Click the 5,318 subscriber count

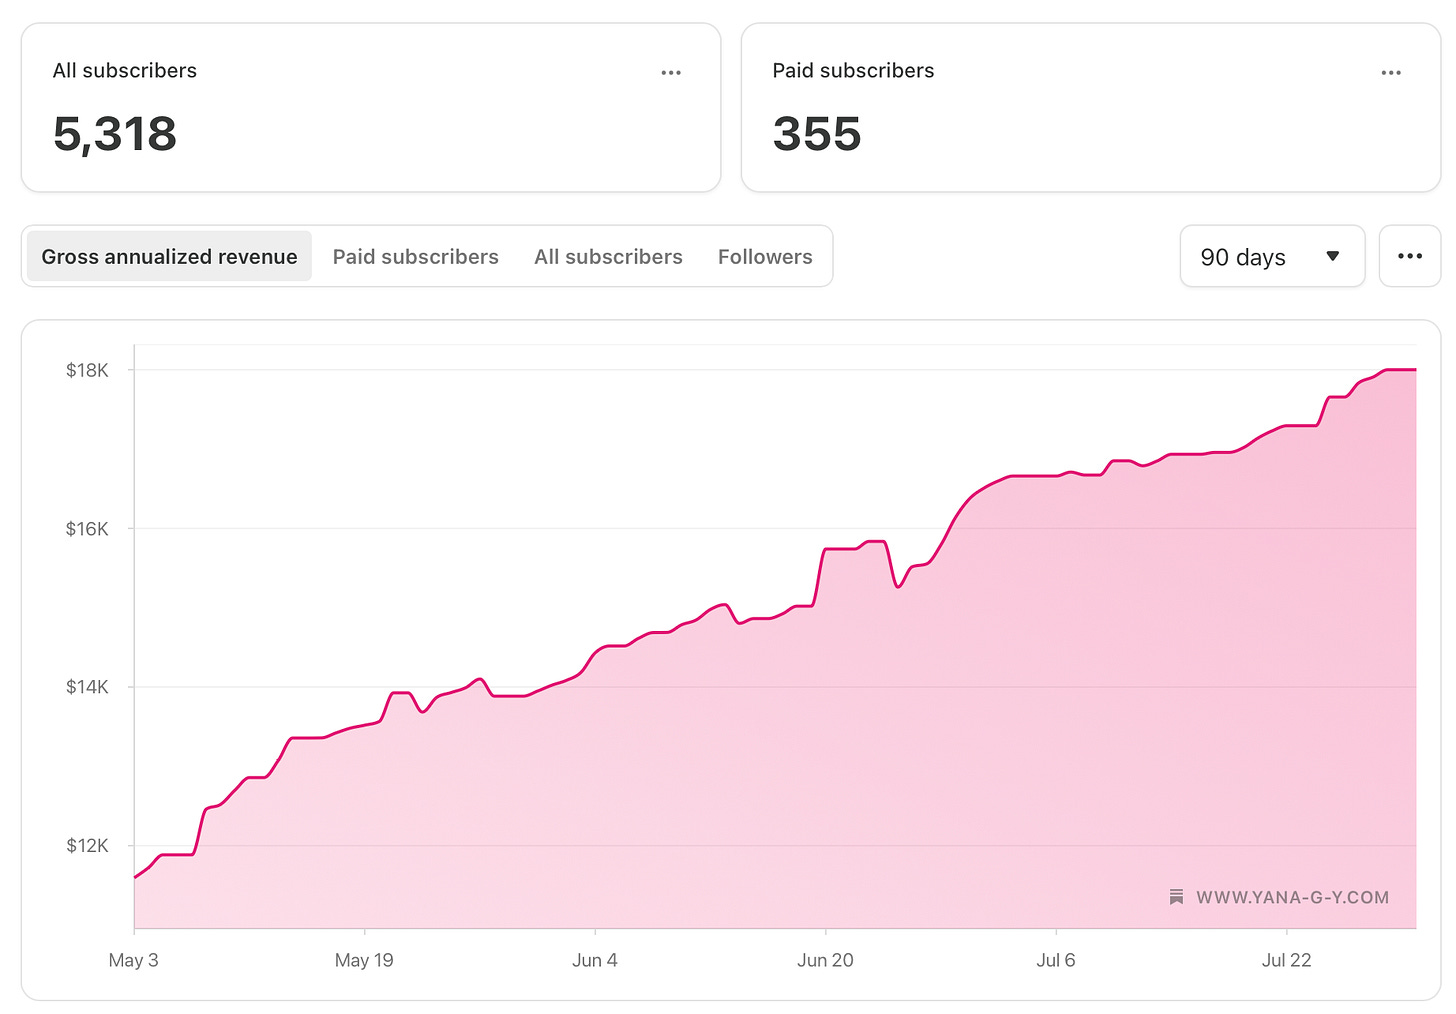click(x=115, y=134)
